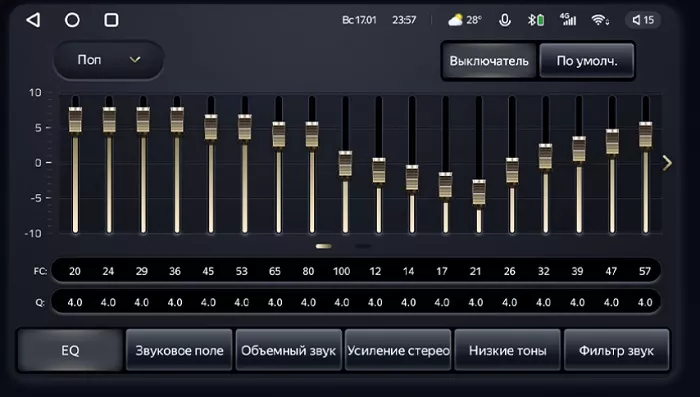
Task: Tap the volume speaker icon showing 15
Action: [643, 20]
